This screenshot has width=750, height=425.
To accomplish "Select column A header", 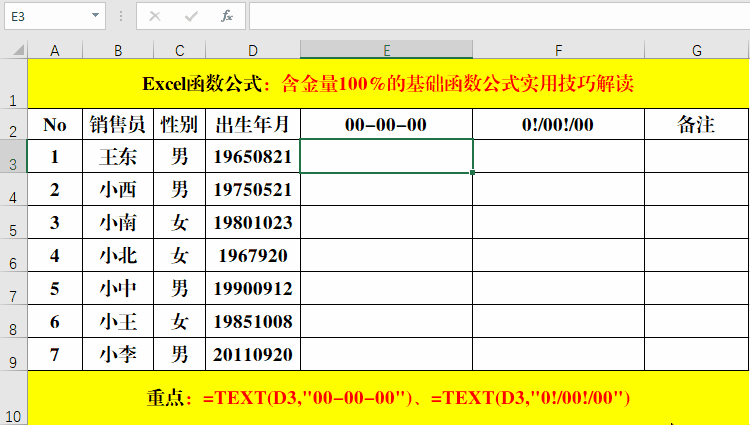I will (55, 50).
